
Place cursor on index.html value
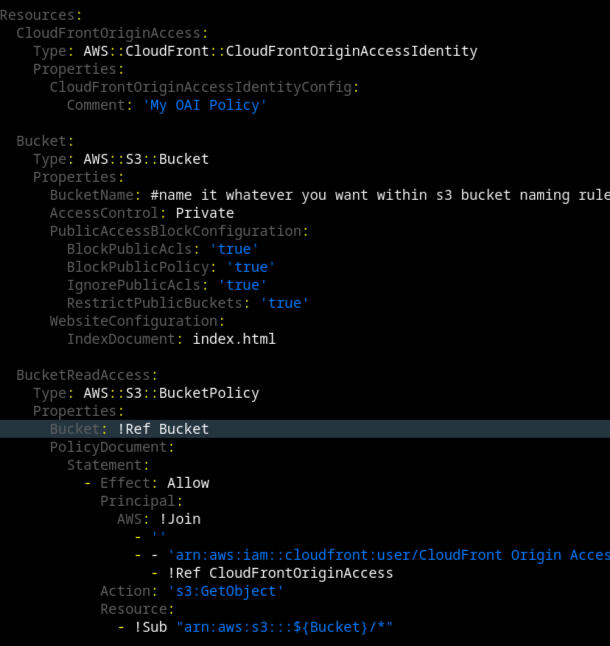tap(234, 339)
